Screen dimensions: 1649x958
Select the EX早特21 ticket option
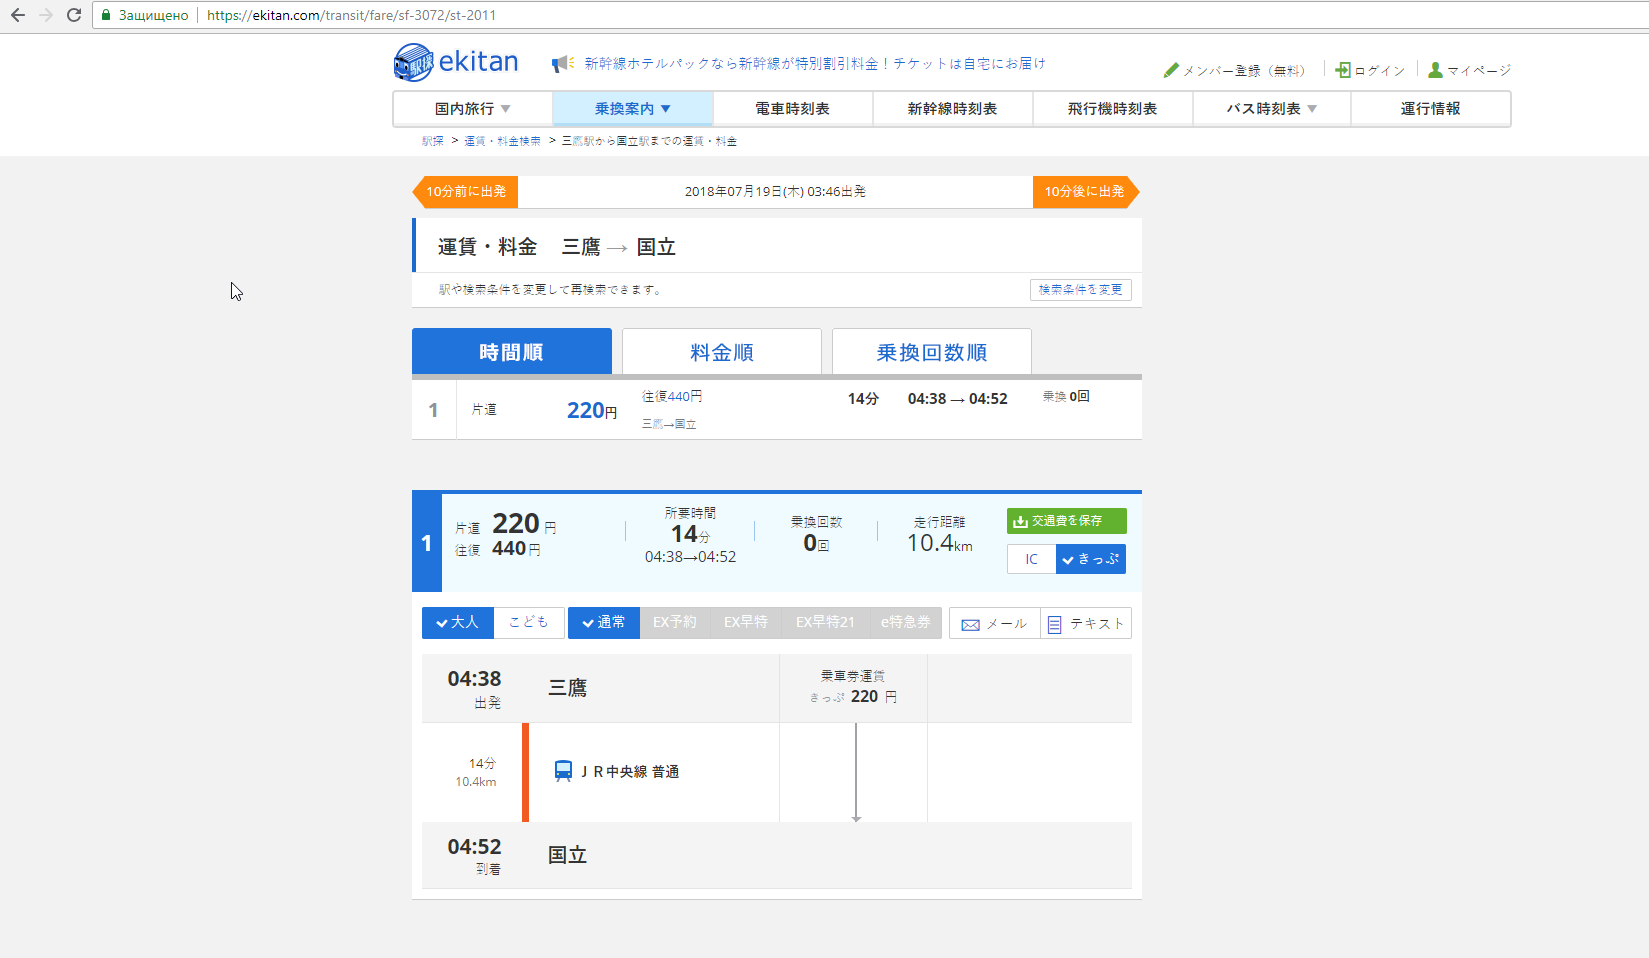pyautogui.click(x=825, y=623)
